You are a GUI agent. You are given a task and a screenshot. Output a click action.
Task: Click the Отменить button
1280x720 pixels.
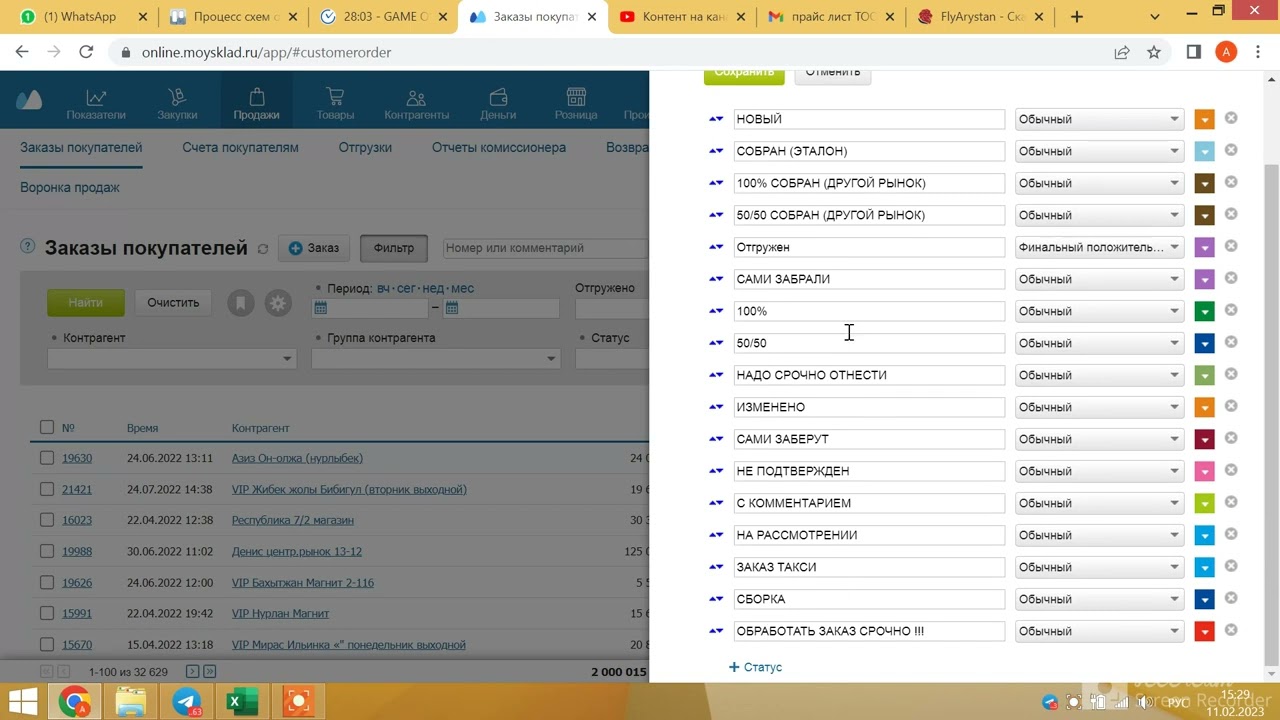pyautogui.click(x=833, y=75)
